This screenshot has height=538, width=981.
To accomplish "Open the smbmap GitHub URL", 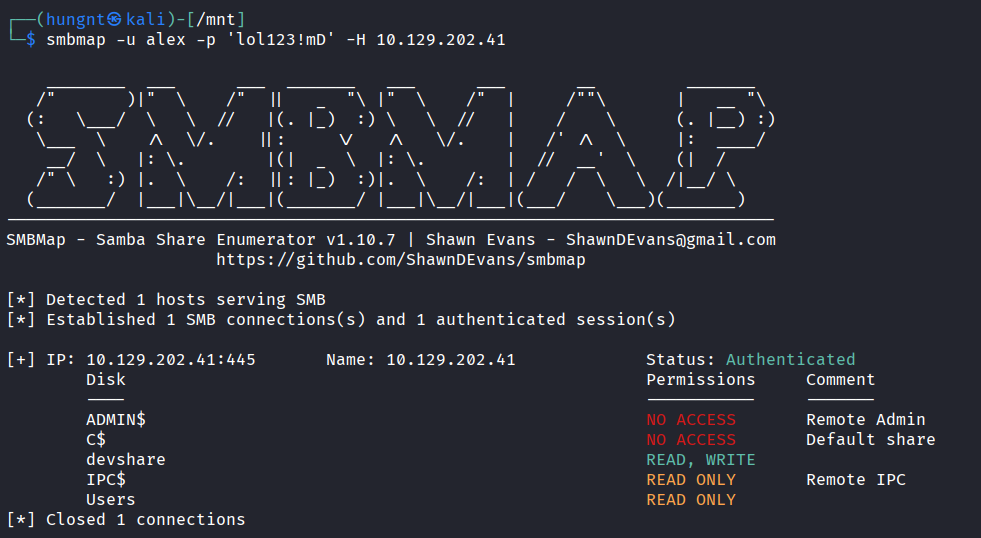I will tap(401, 260).
